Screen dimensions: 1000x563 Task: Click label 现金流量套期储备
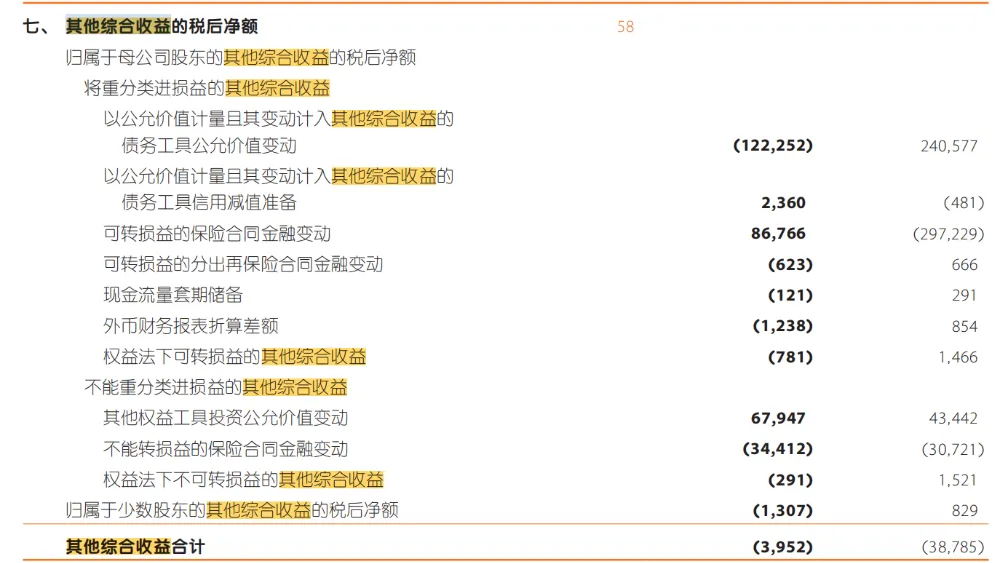(x=173, y=295)
